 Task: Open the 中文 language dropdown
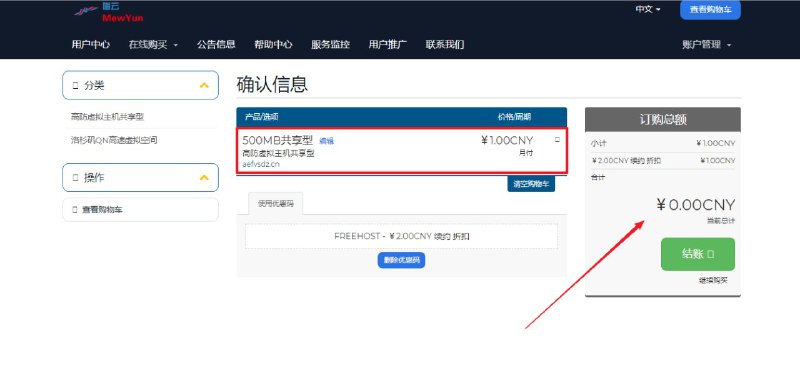point(647,9)
